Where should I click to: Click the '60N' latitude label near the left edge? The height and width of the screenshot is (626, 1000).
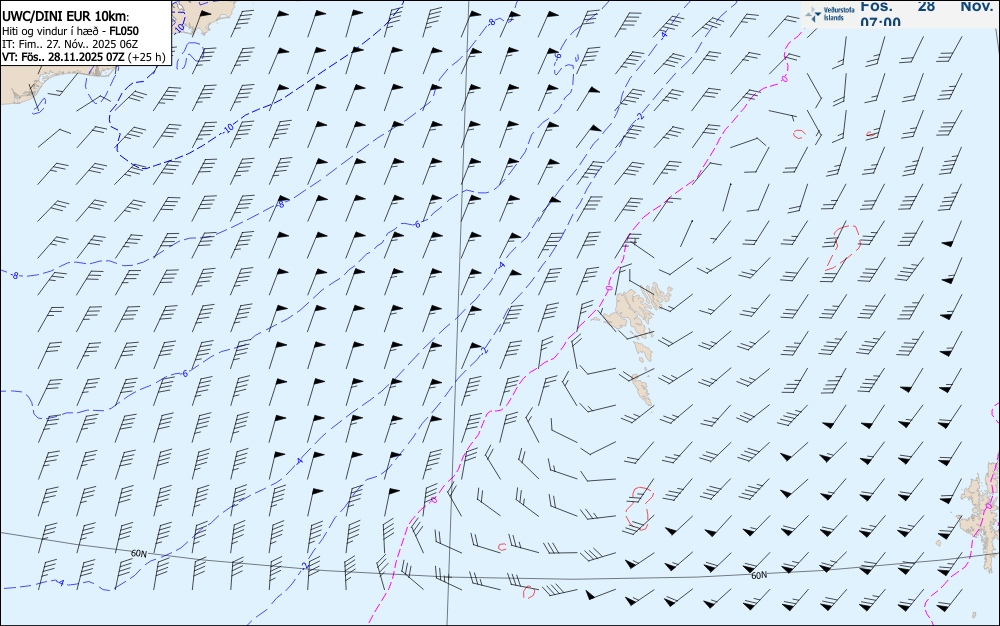[138, 554]
